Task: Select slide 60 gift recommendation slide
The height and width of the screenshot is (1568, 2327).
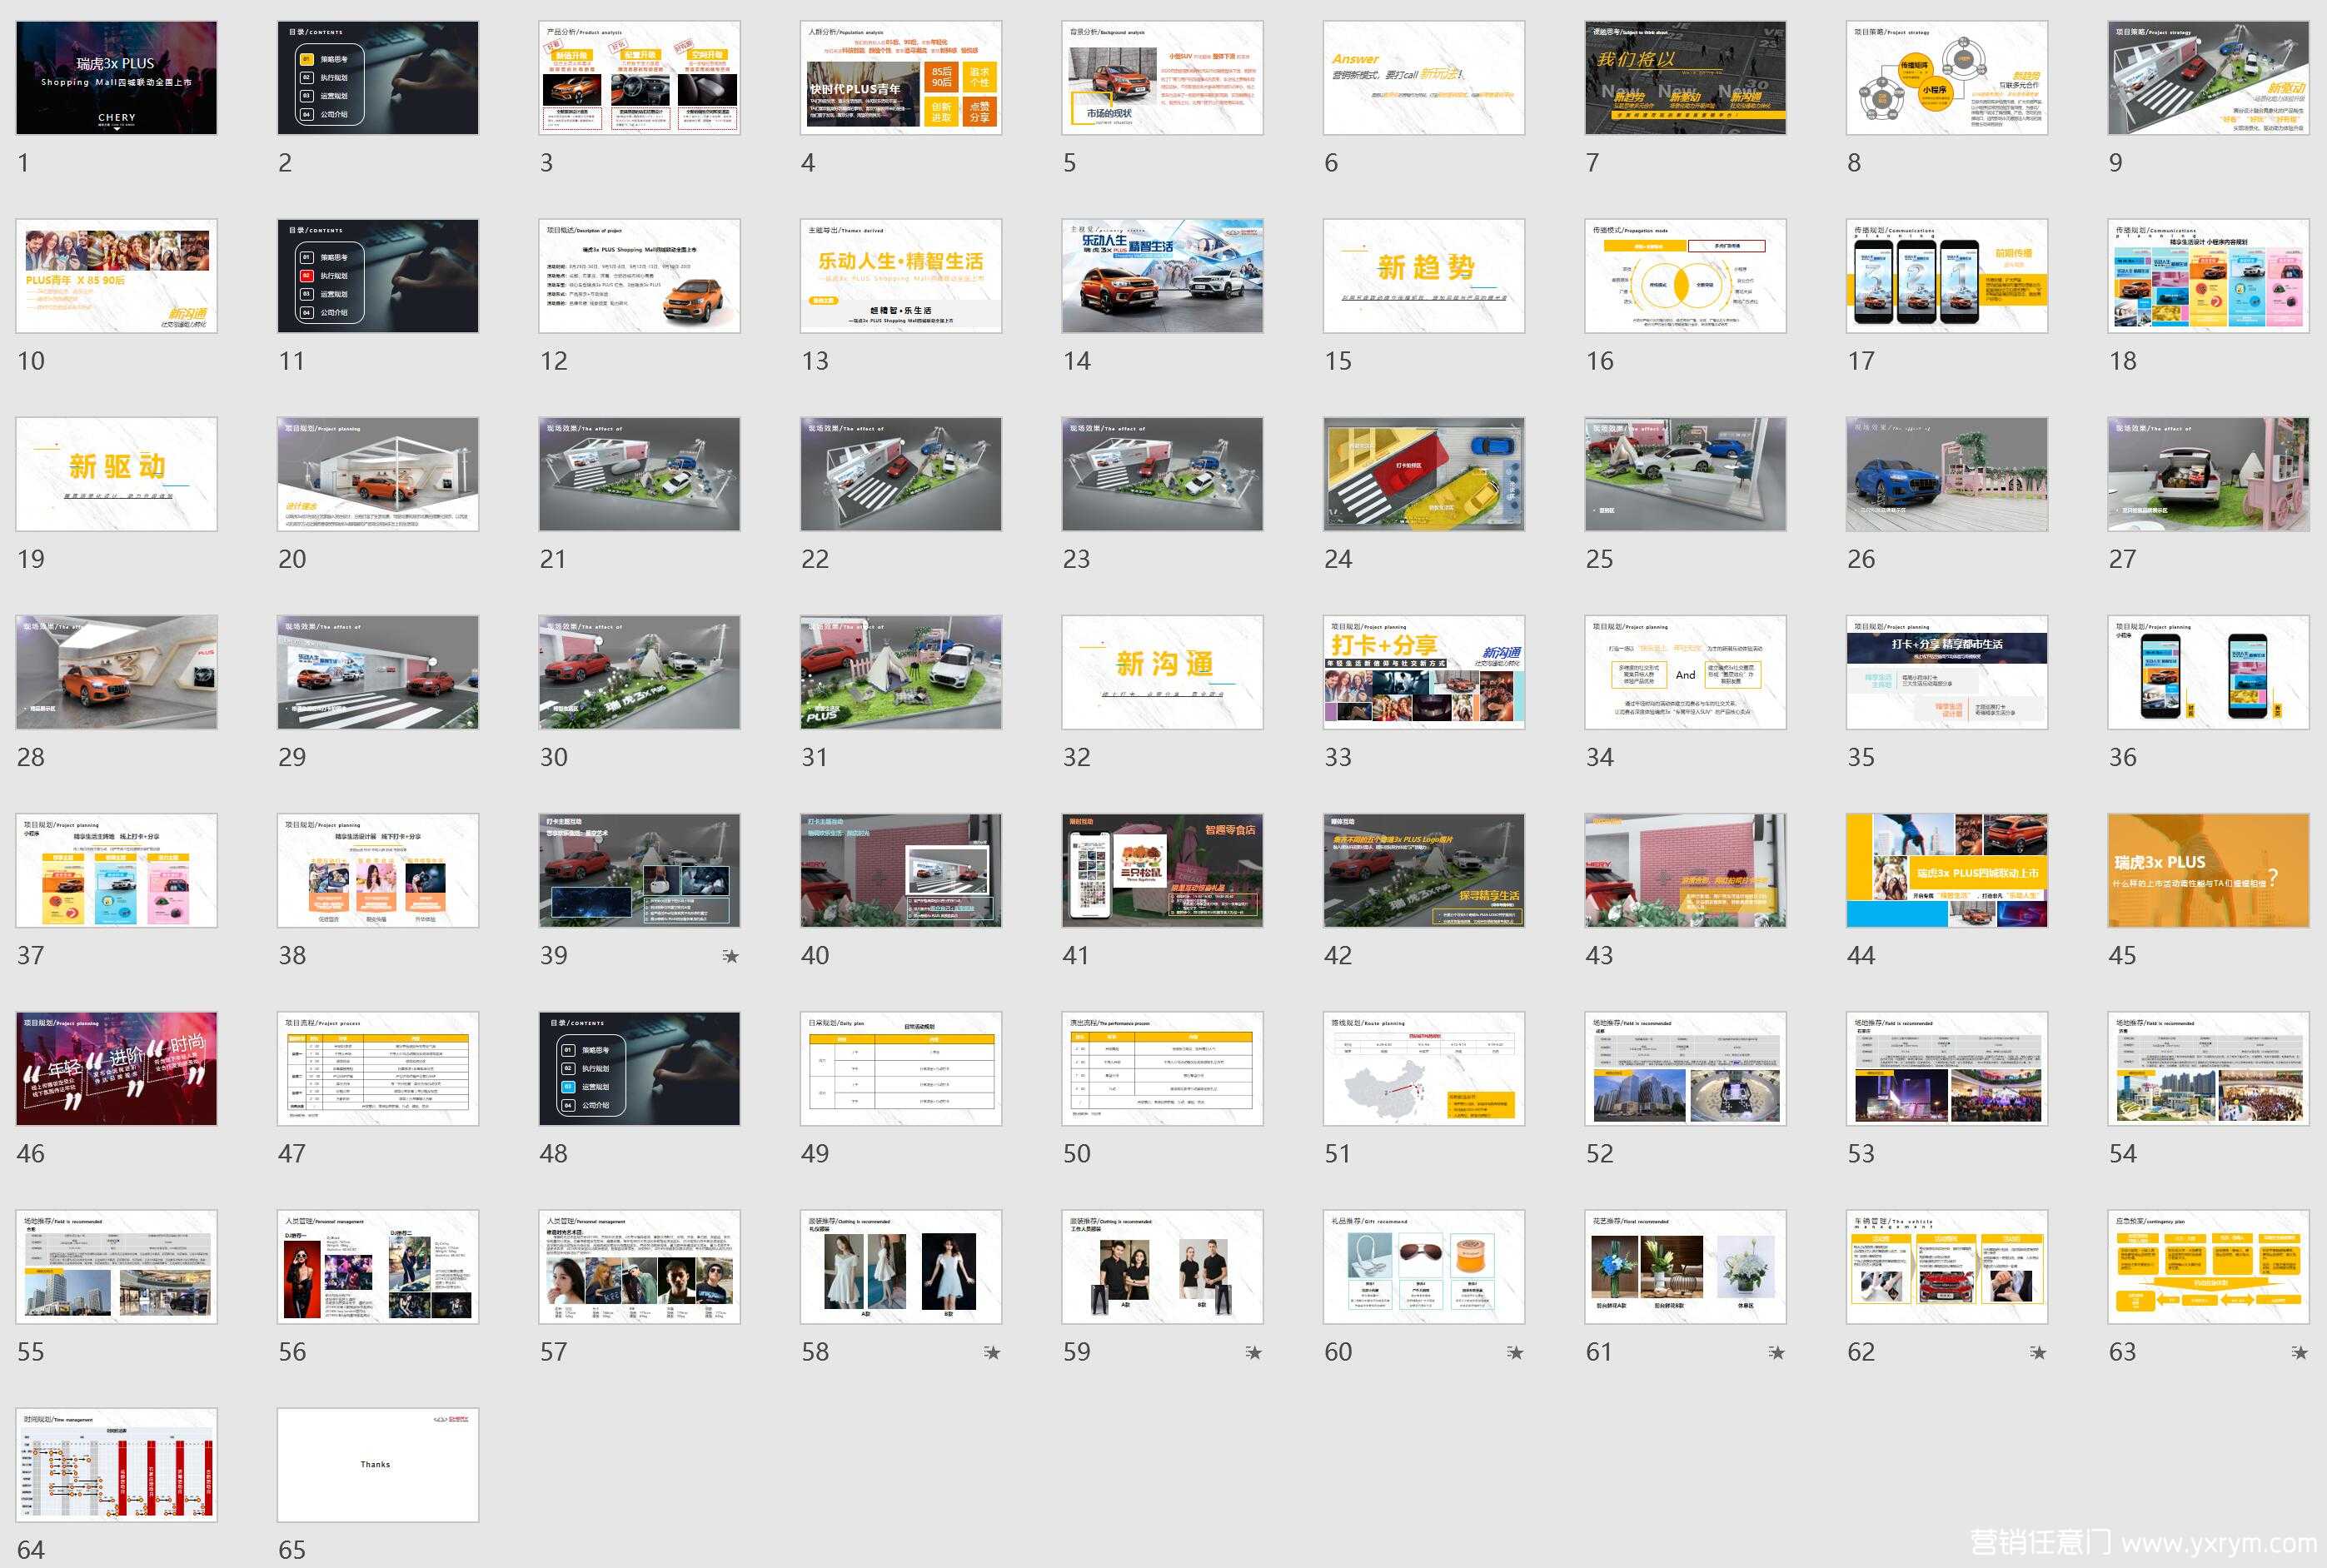Action: 1424,1266
